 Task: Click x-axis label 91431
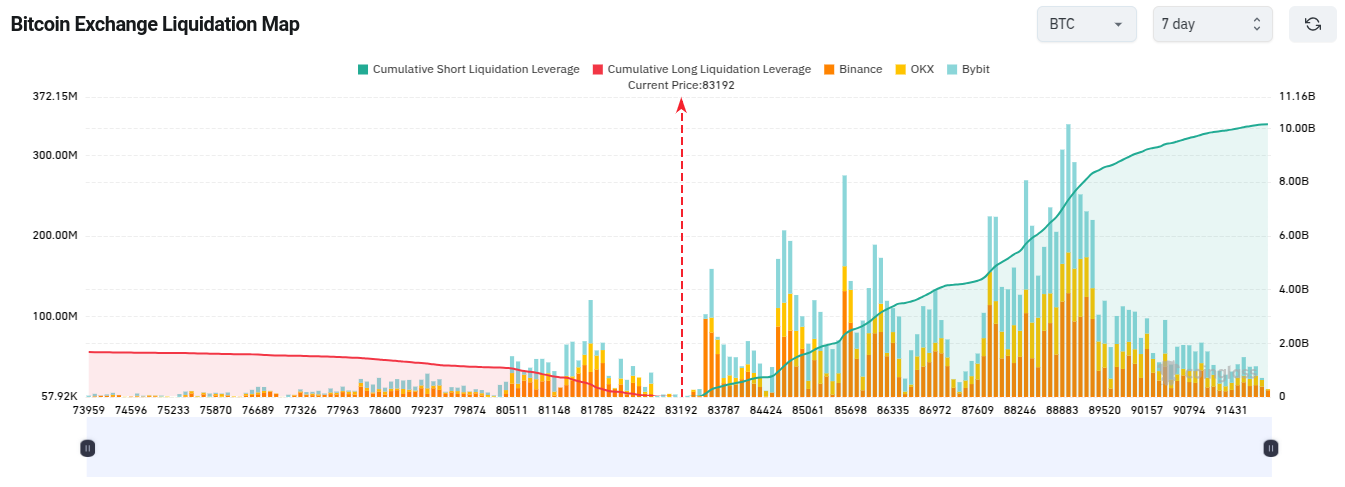1231,409
